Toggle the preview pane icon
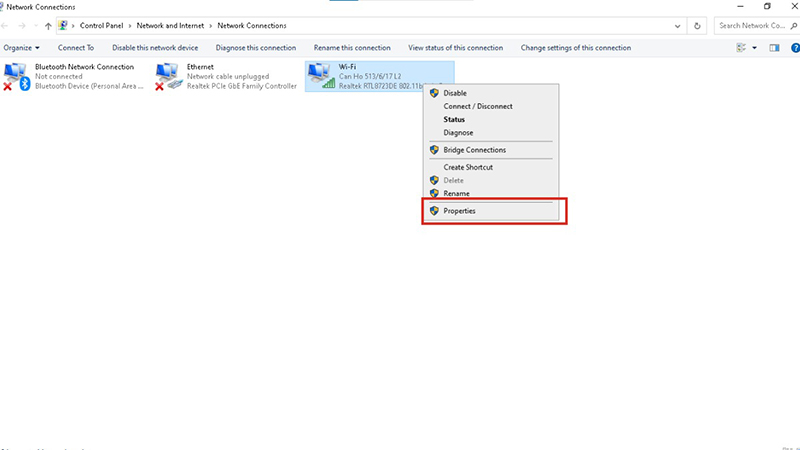This screenshot has height=450, width=800. tap(774, 47)
